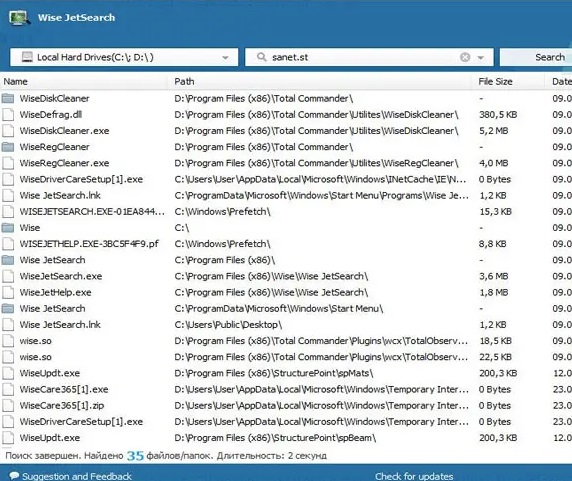Click the speech bubble feedback icon
This screenshot has height=481, width=572.
point(14,476)
